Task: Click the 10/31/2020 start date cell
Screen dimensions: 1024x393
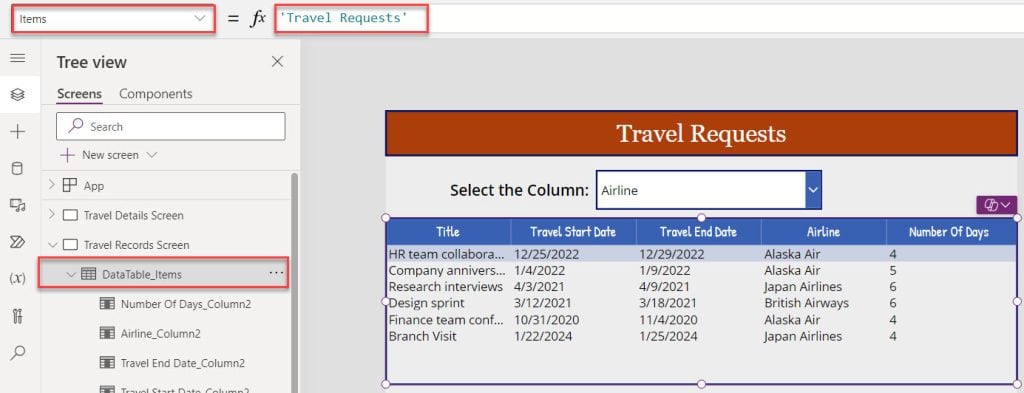Action: 547,320
